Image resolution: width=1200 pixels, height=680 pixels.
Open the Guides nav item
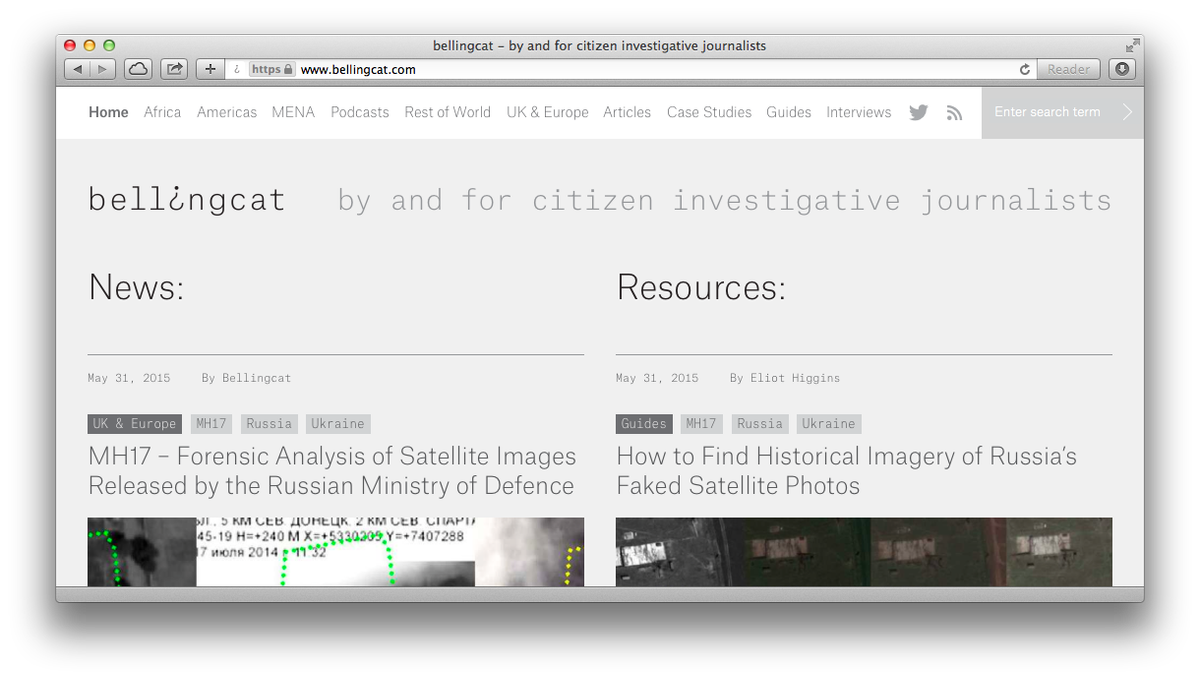pyautogui.click(x=789, y=112)
